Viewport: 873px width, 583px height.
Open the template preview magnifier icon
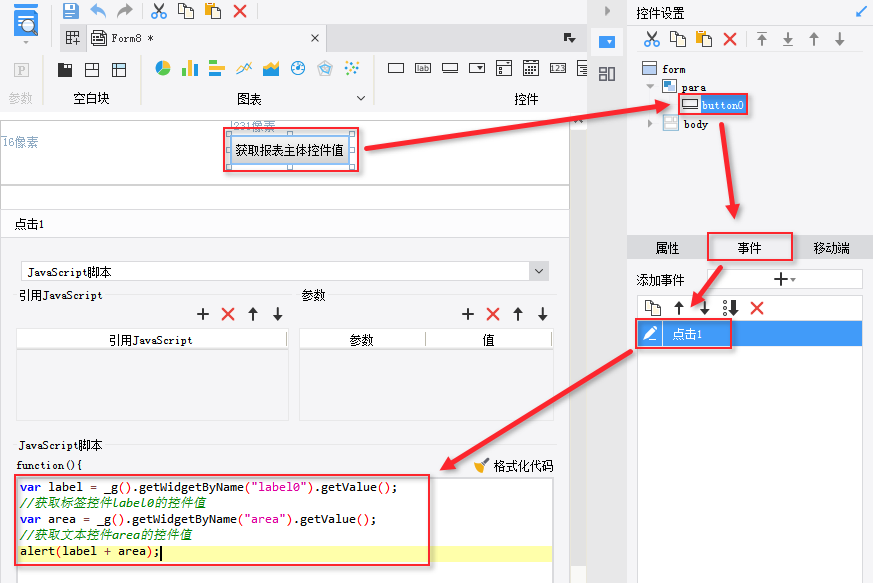[x=26, y=23]
